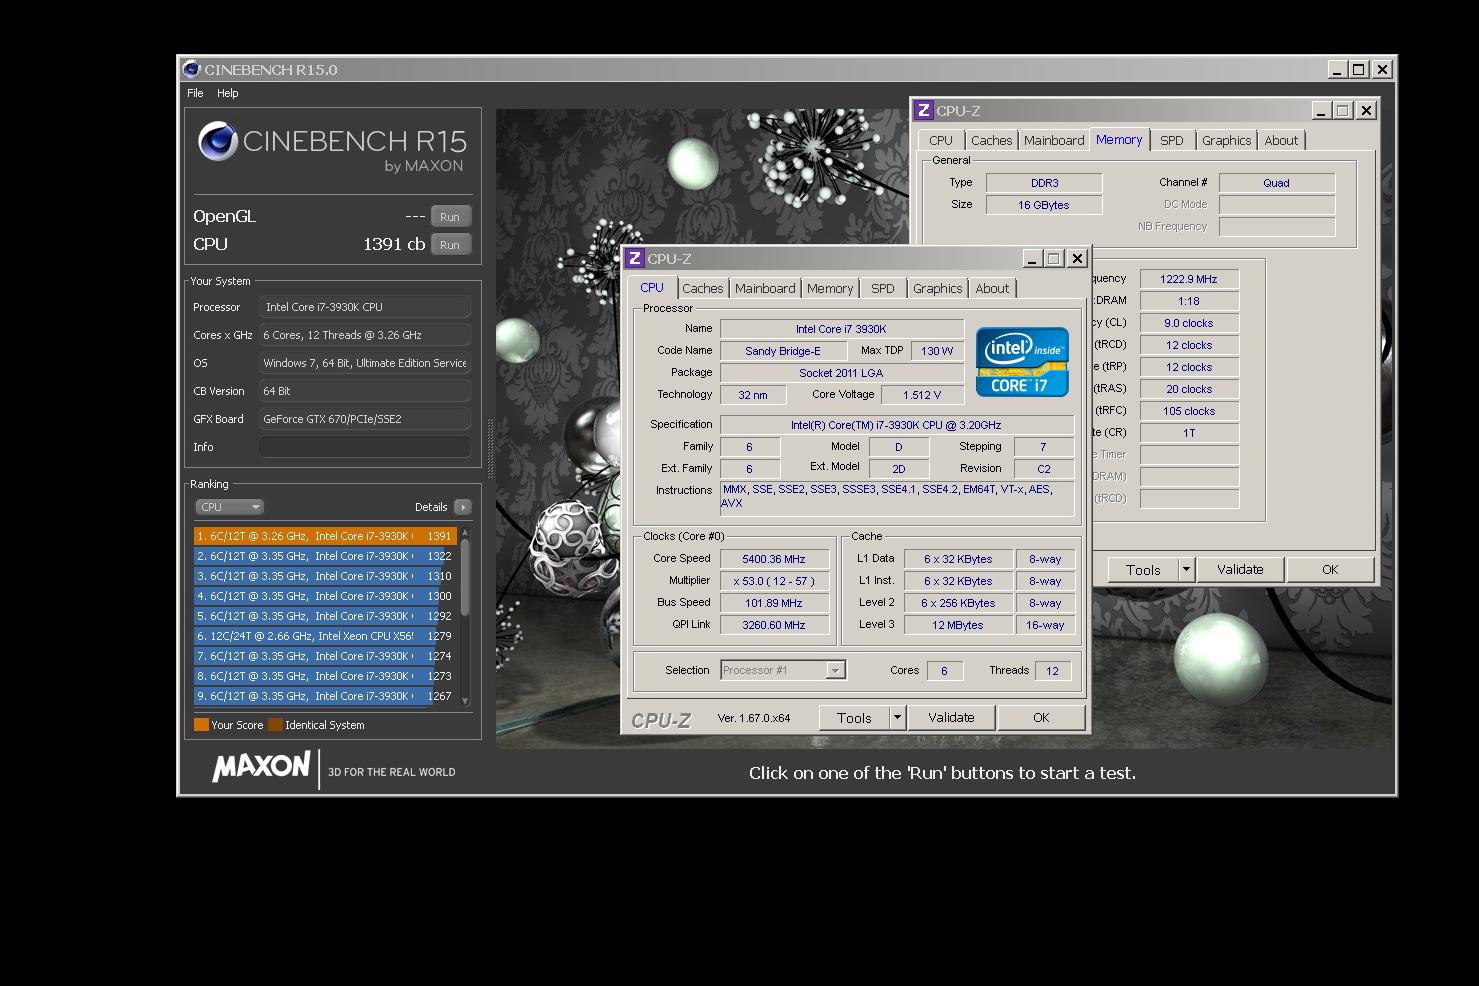The image size is (1479, 986).
Task: Click the Core Speed value 5400.36 MHz
Action: pyautogui.click(x=774, y=559)
